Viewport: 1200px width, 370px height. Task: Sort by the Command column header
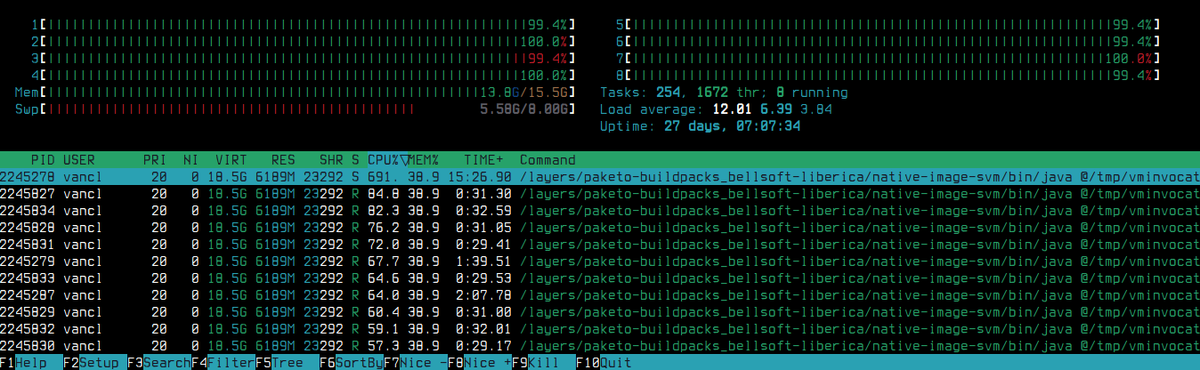coord(547,160)
